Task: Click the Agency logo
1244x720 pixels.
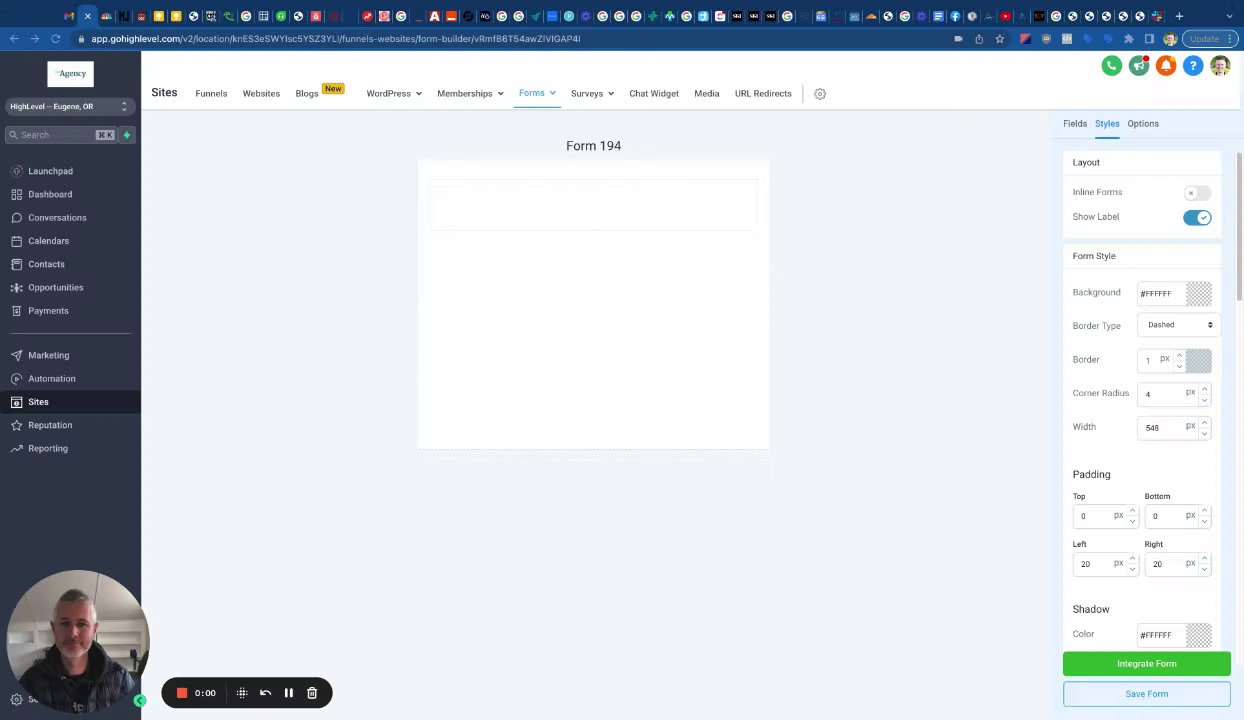Action: (70, 74)
